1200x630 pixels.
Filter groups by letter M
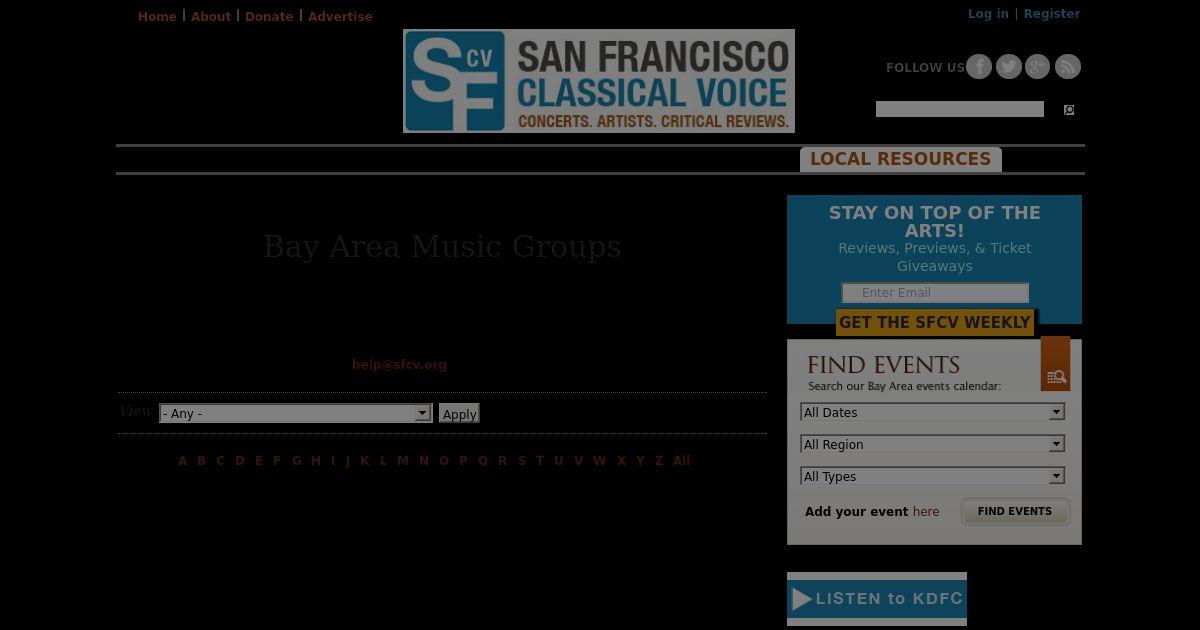point(403,461)
